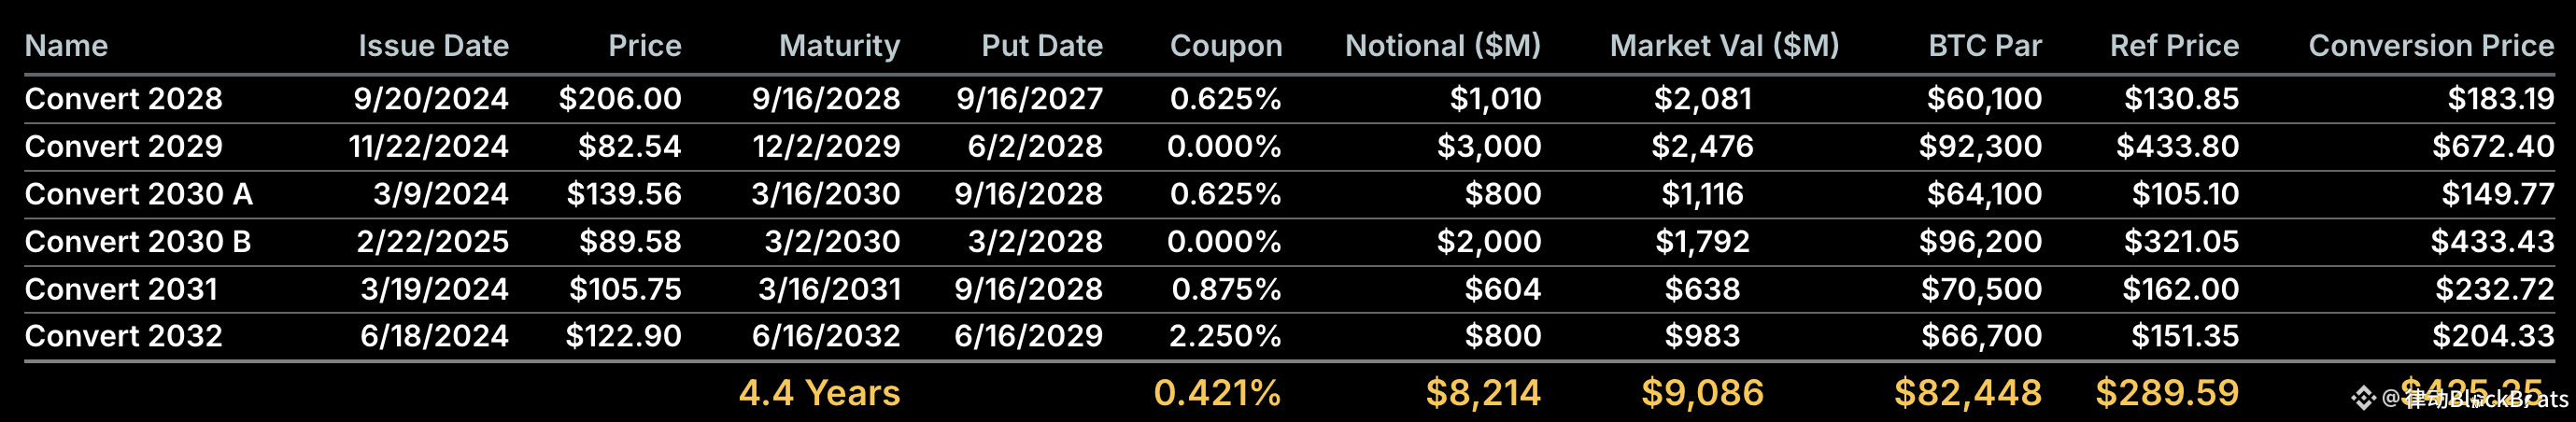Click the Maturity column header
This screenshot has width=2576, height=422.
838,46
